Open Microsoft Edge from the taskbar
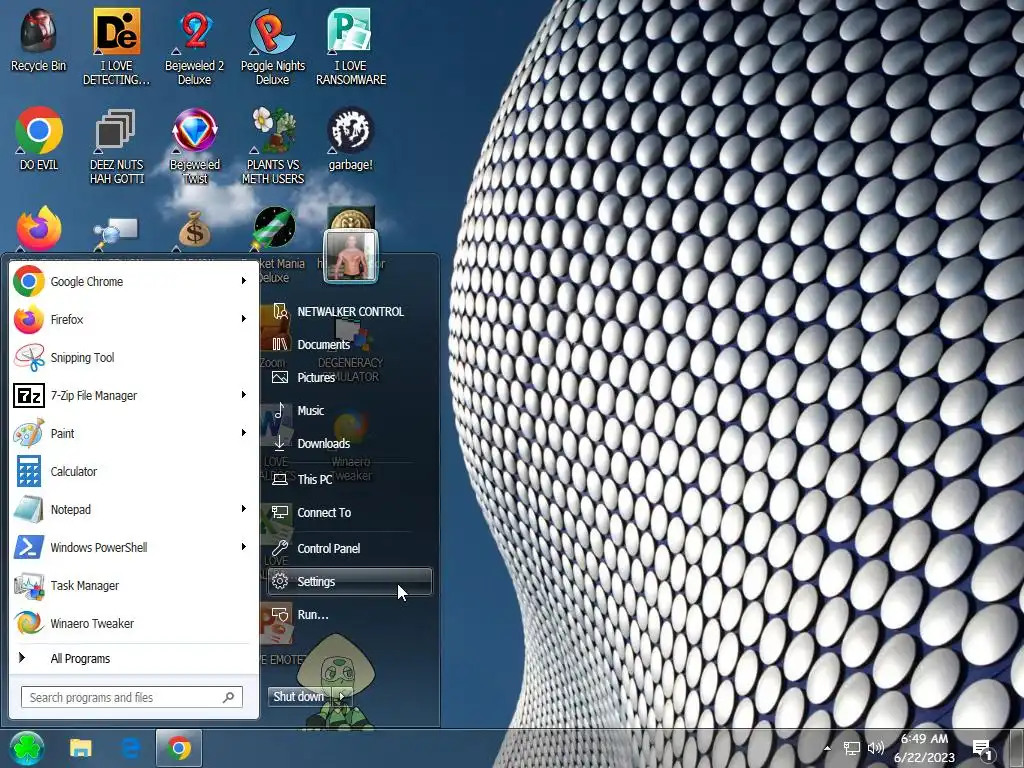The image size is (1024, 768). pyautogui.click(x=131, y=748)
